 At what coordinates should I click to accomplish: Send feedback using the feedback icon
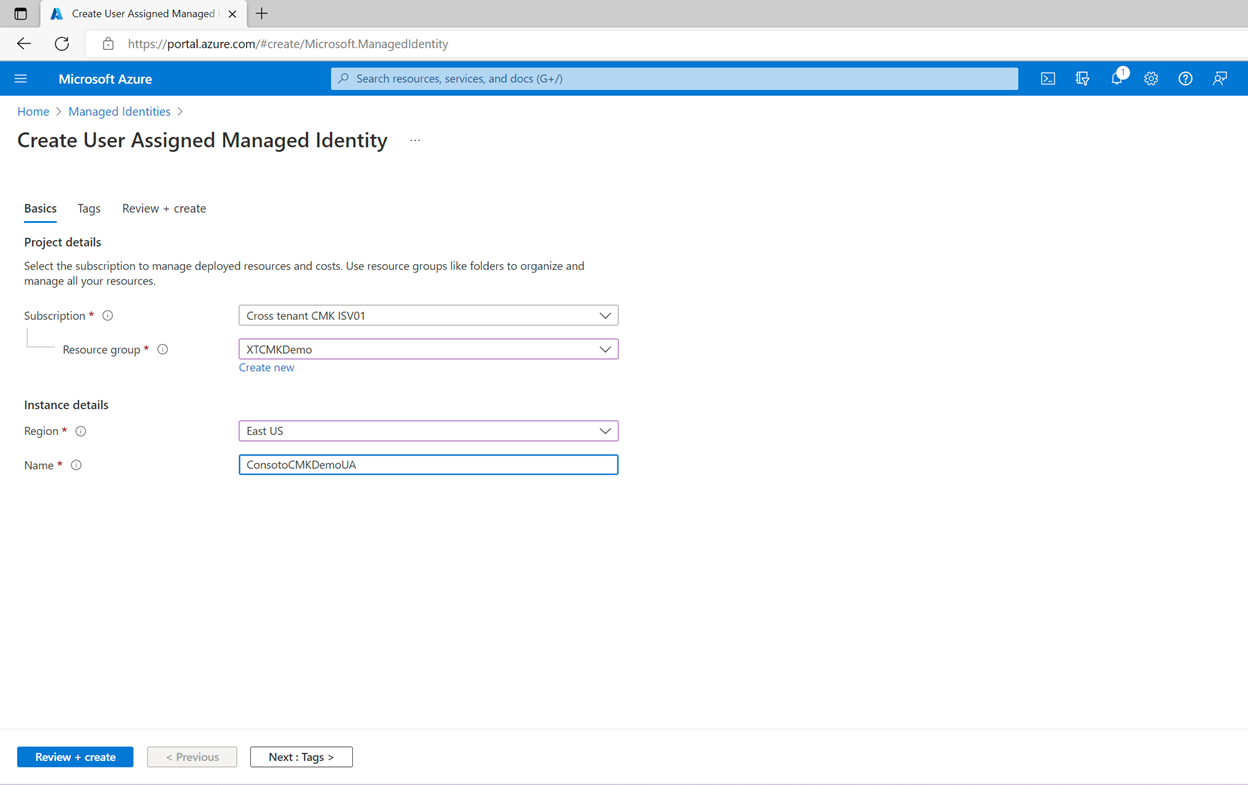tap(1220, 78)
